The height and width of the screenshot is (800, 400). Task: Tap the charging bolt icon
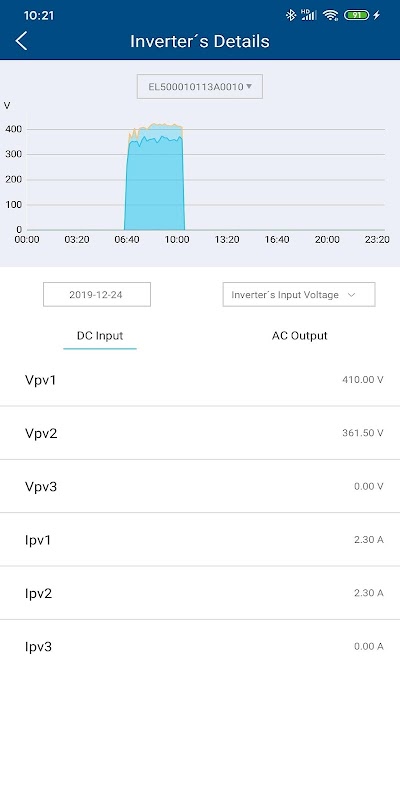point(377,15)
